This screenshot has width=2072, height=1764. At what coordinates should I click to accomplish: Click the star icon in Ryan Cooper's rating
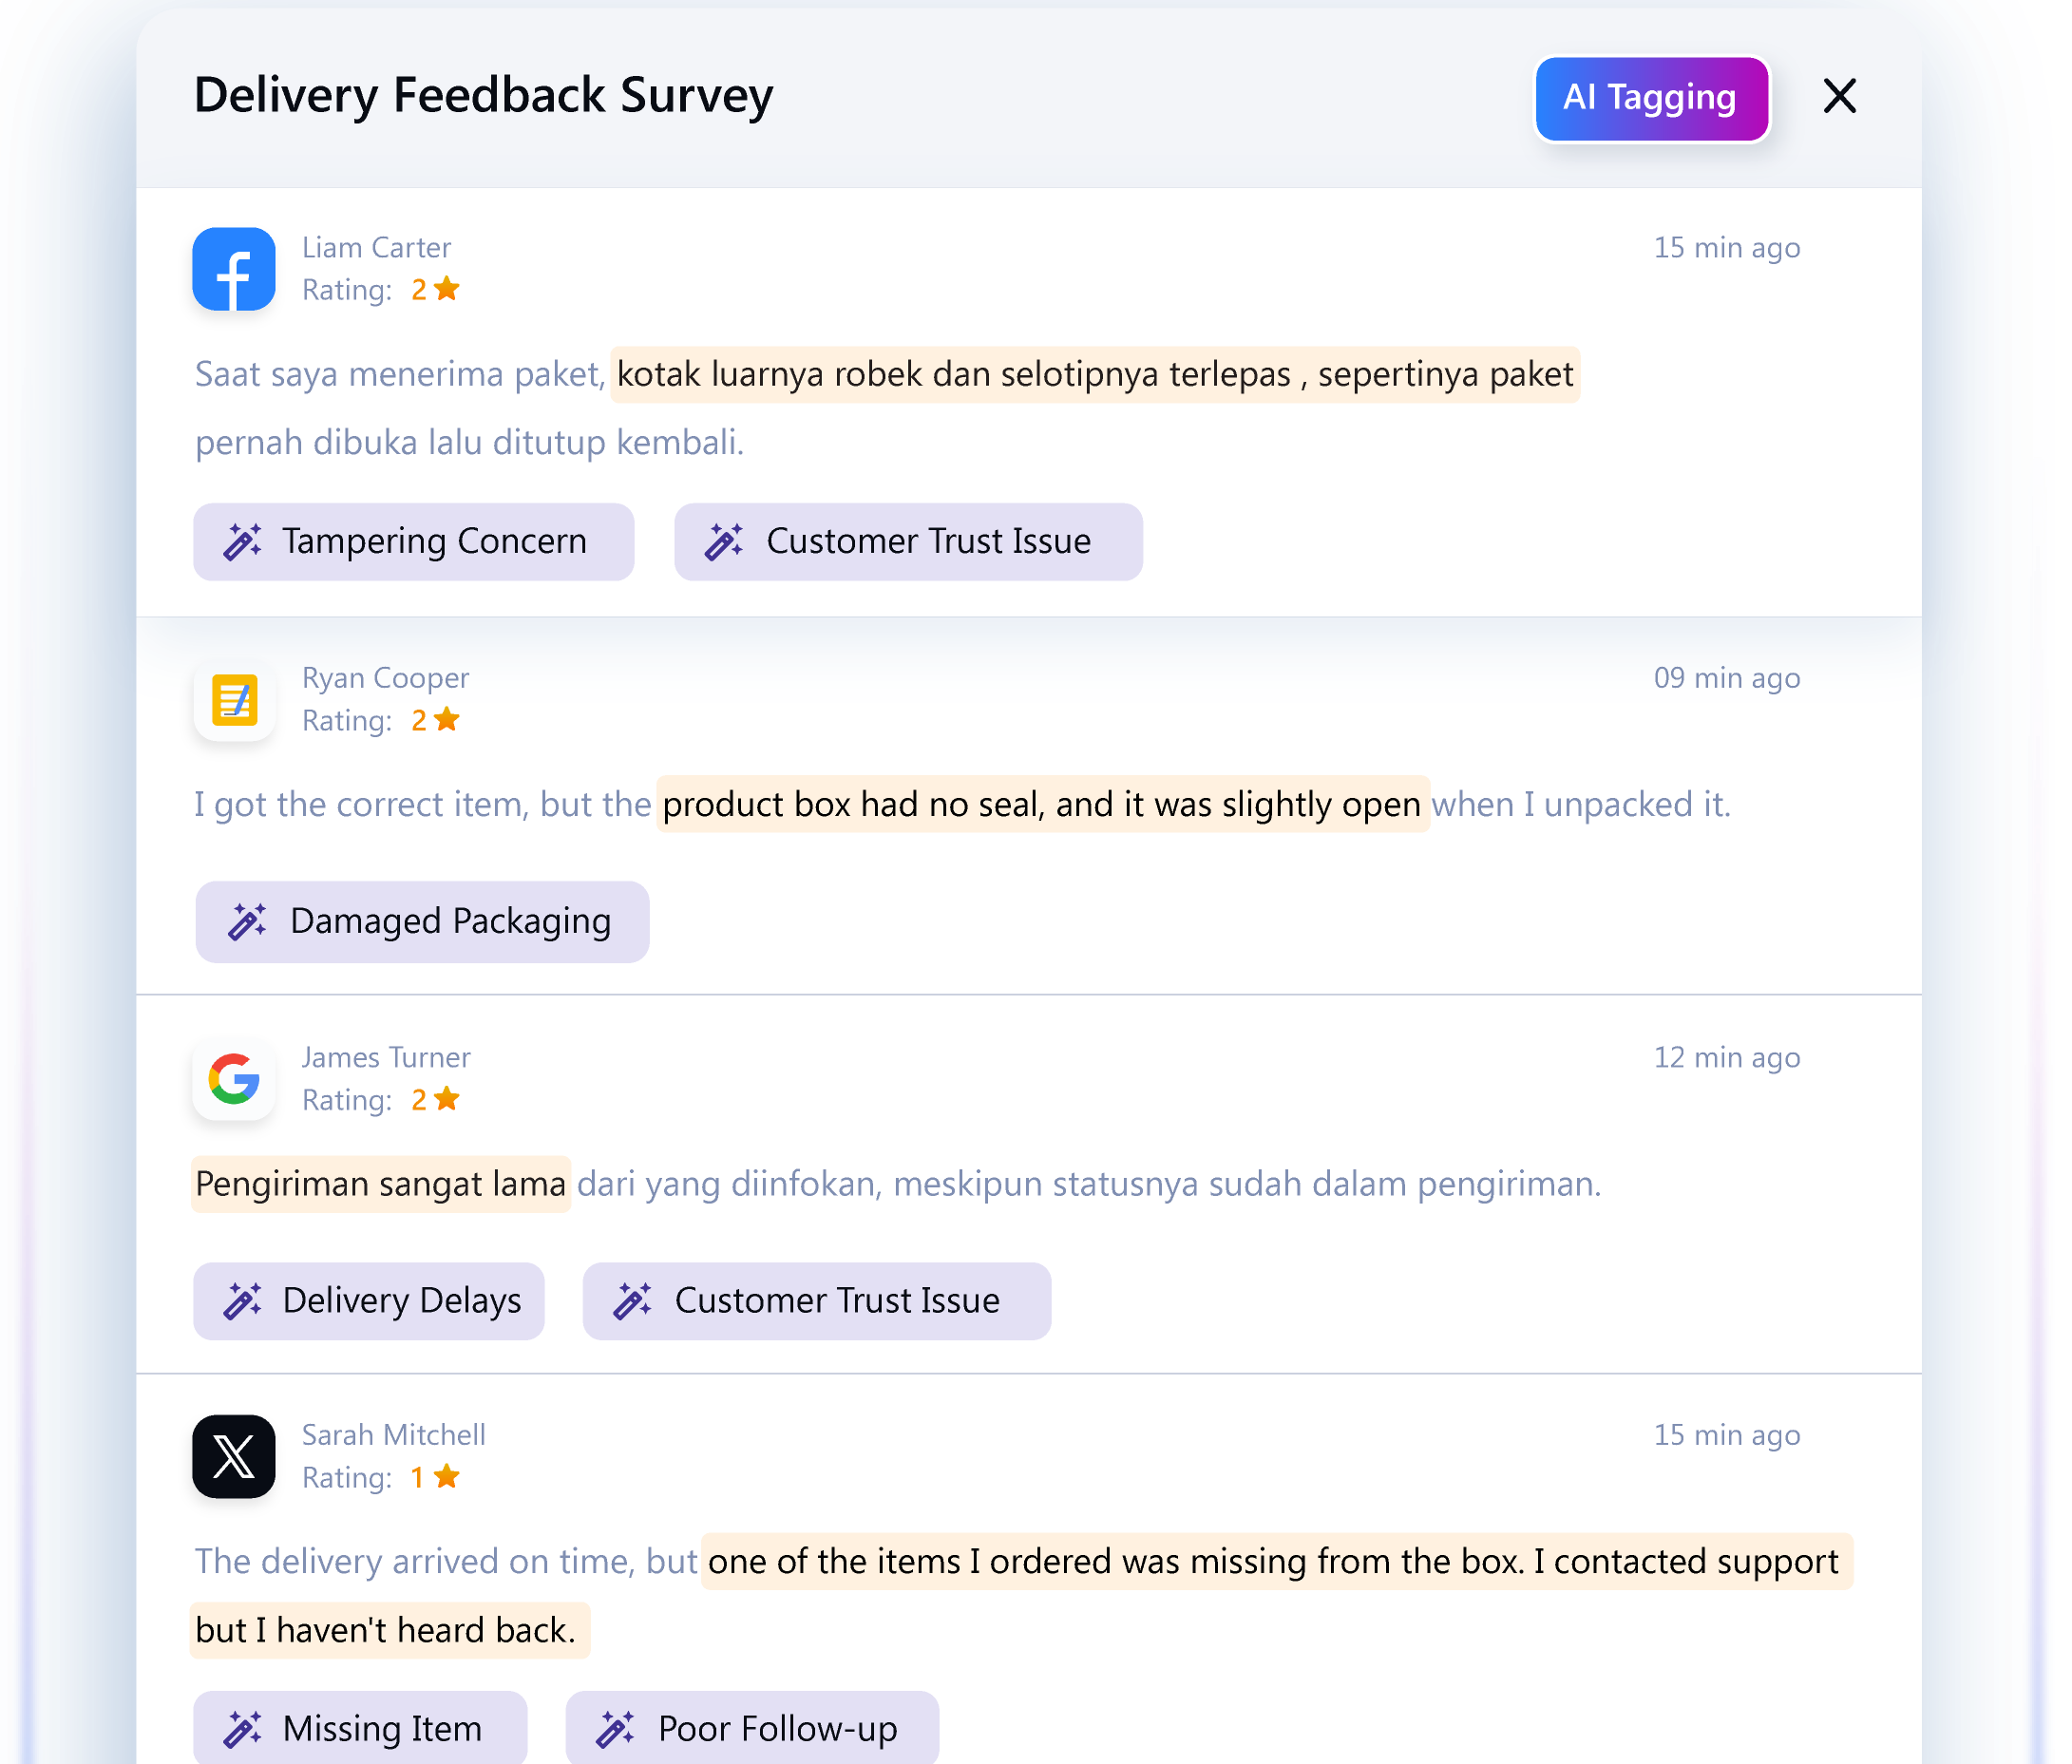(x=447, y=719)
